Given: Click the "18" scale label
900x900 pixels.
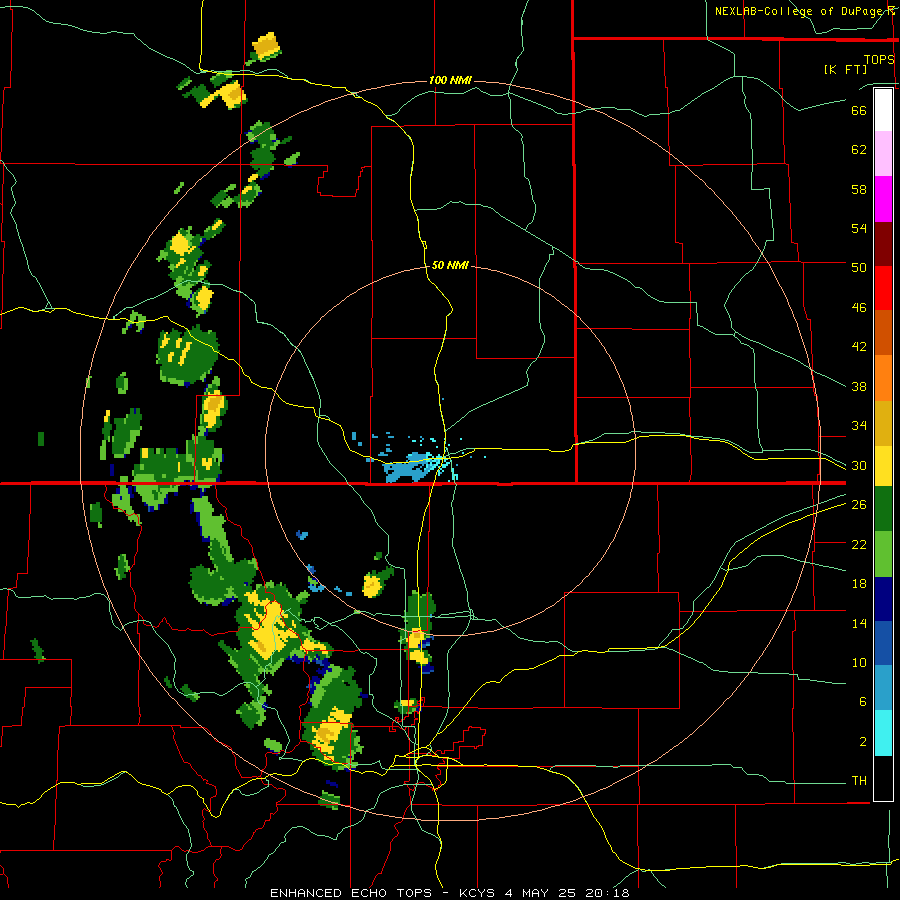Looking at the screenshot, I should pyautogui.click(x=859, y=584).
